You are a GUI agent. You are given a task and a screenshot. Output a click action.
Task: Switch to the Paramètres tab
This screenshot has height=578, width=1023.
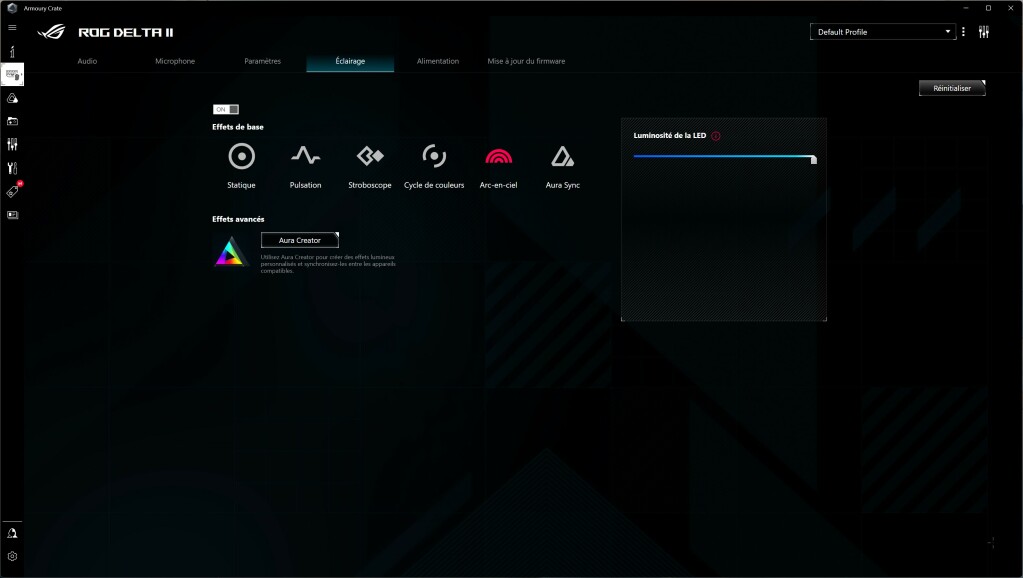[x=262, y=61]
